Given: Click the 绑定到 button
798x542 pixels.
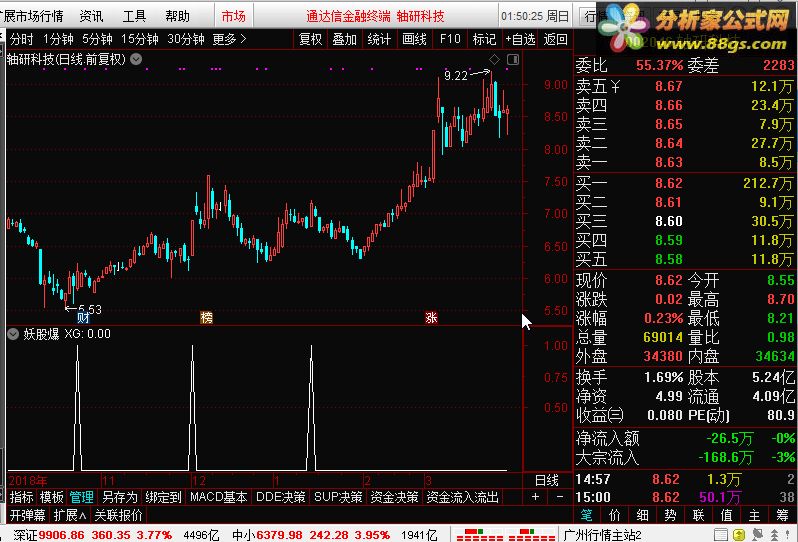Looking at the screenshot, I should point(163,497).
